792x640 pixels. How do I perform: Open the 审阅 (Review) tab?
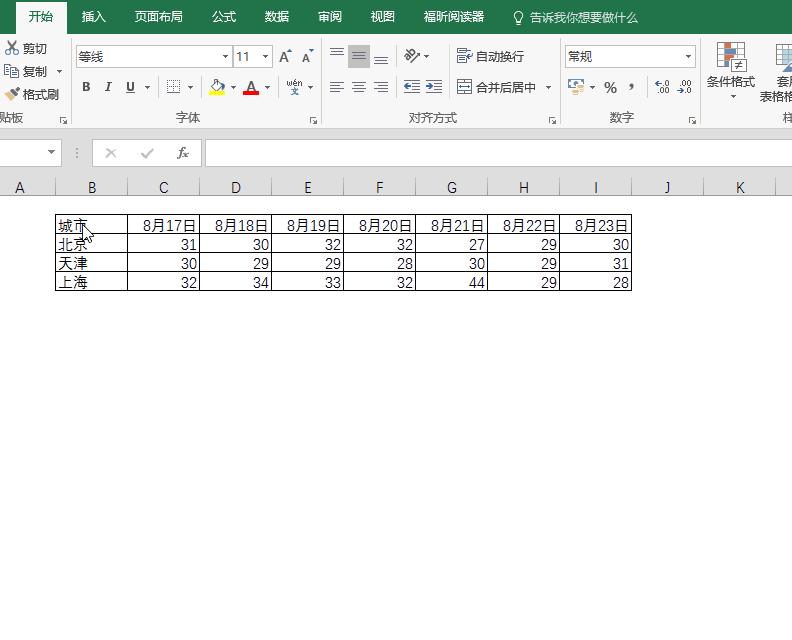click(330, 17)
